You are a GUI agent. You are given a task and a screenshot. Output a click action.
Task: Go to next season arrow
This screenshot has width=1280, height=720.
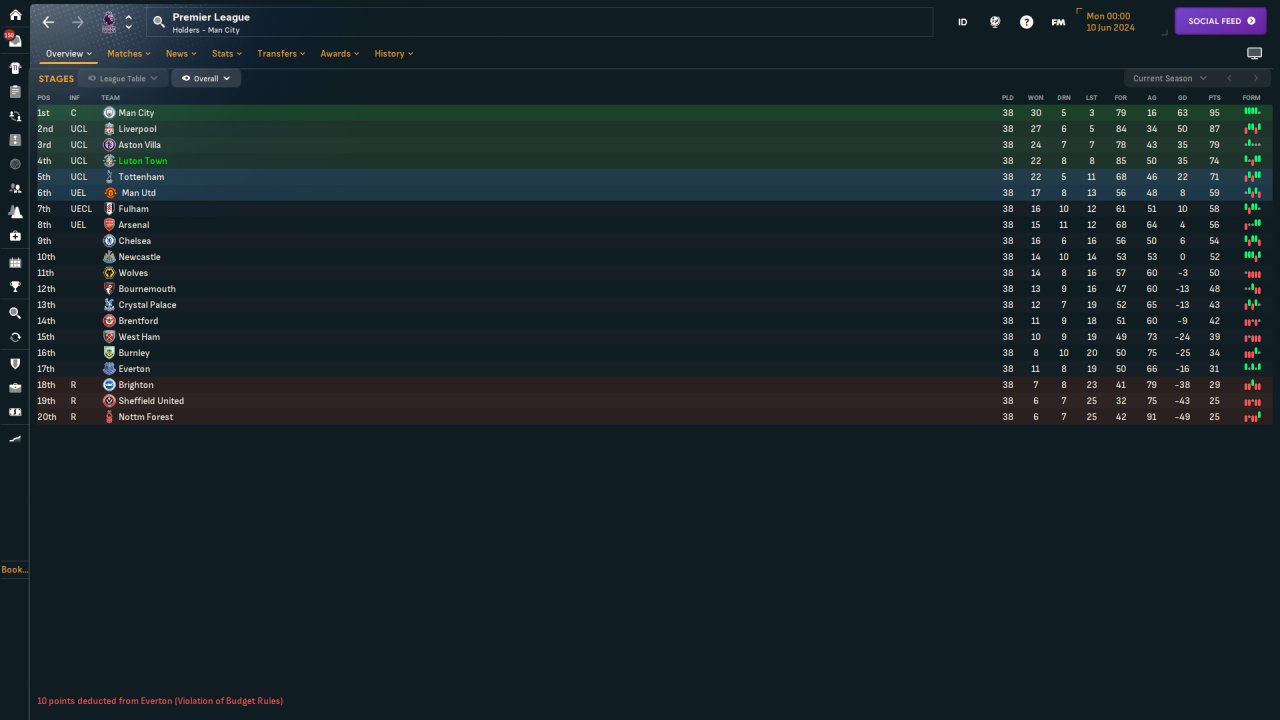(1256, 78)
